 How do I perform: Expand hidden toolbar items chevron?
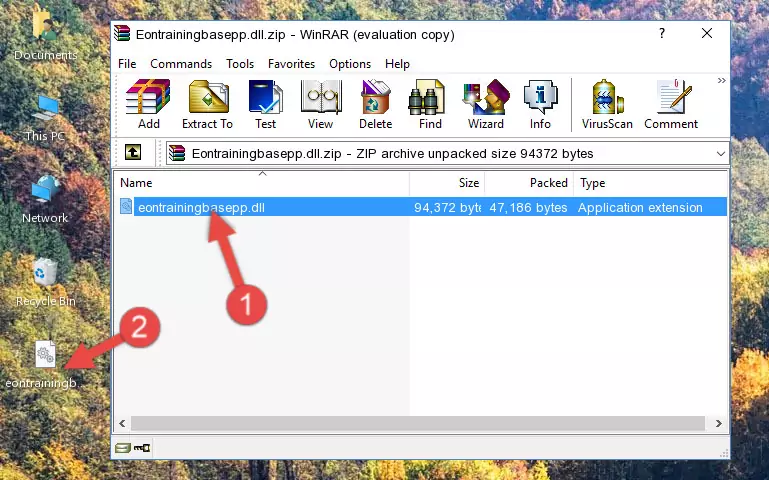721,81
